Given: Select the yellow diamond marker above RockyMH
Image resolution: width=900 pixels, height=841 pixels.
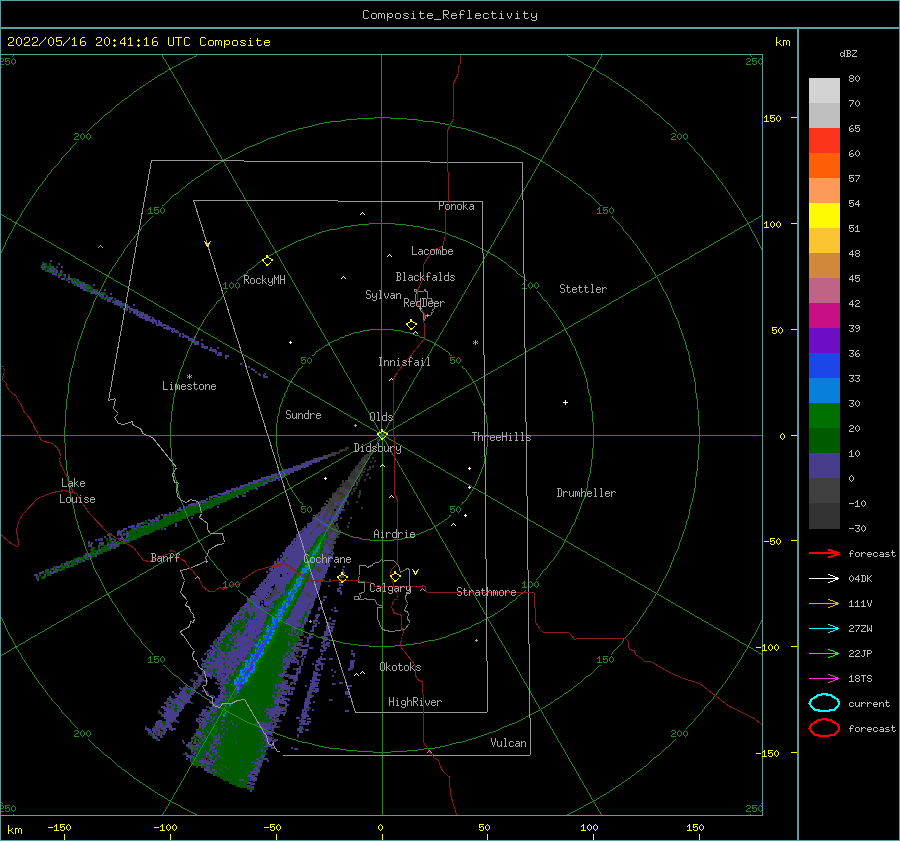Looking at the screenshot, I should point(267,261).
